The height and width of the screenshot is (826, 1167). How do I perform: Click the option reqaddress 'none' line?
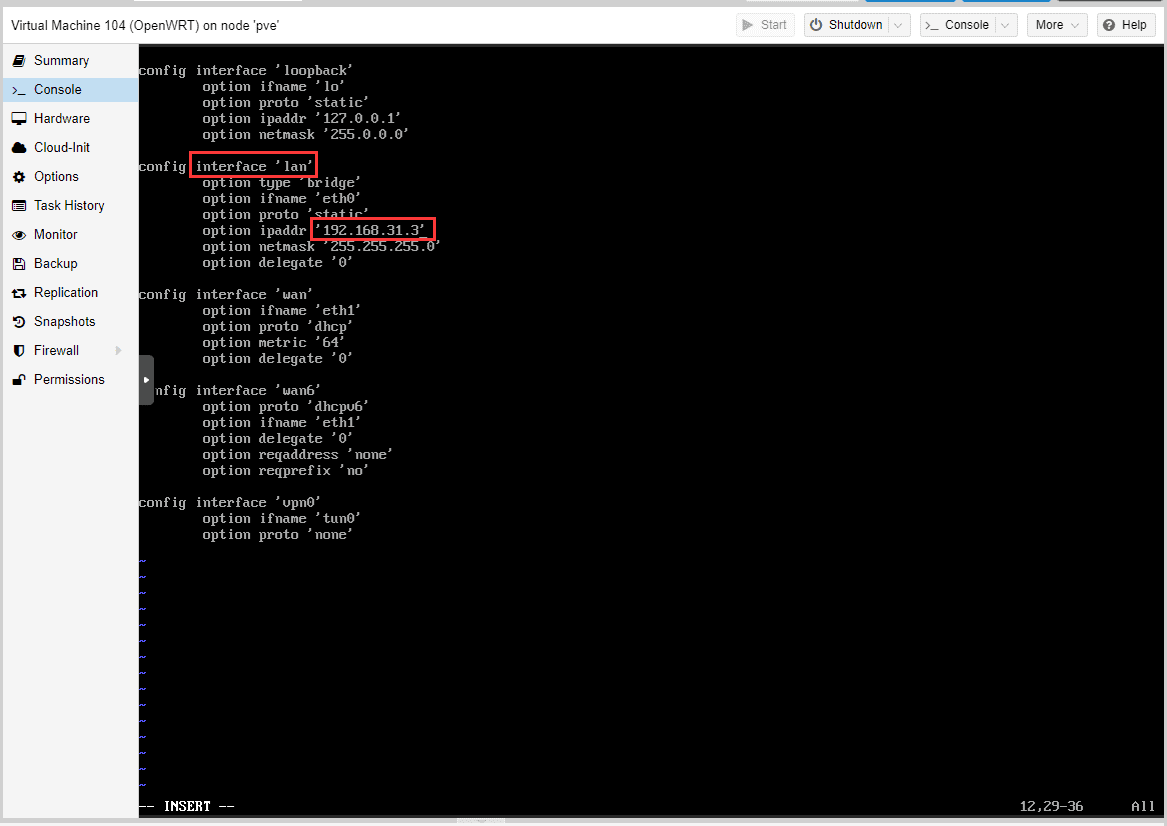297,455
